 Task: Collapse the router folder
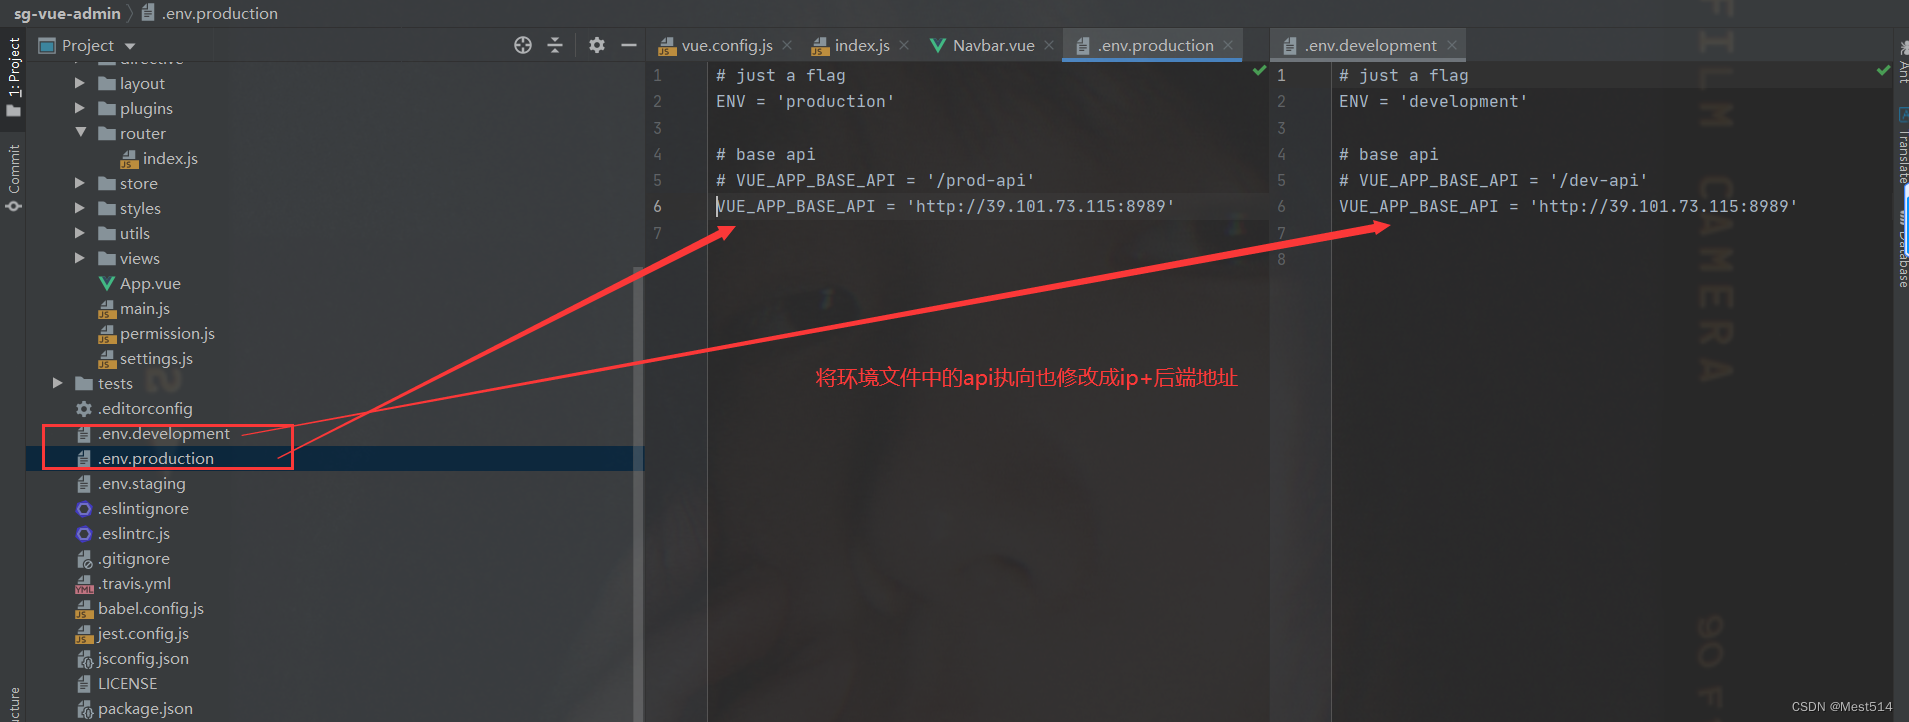tap(81, 133)
